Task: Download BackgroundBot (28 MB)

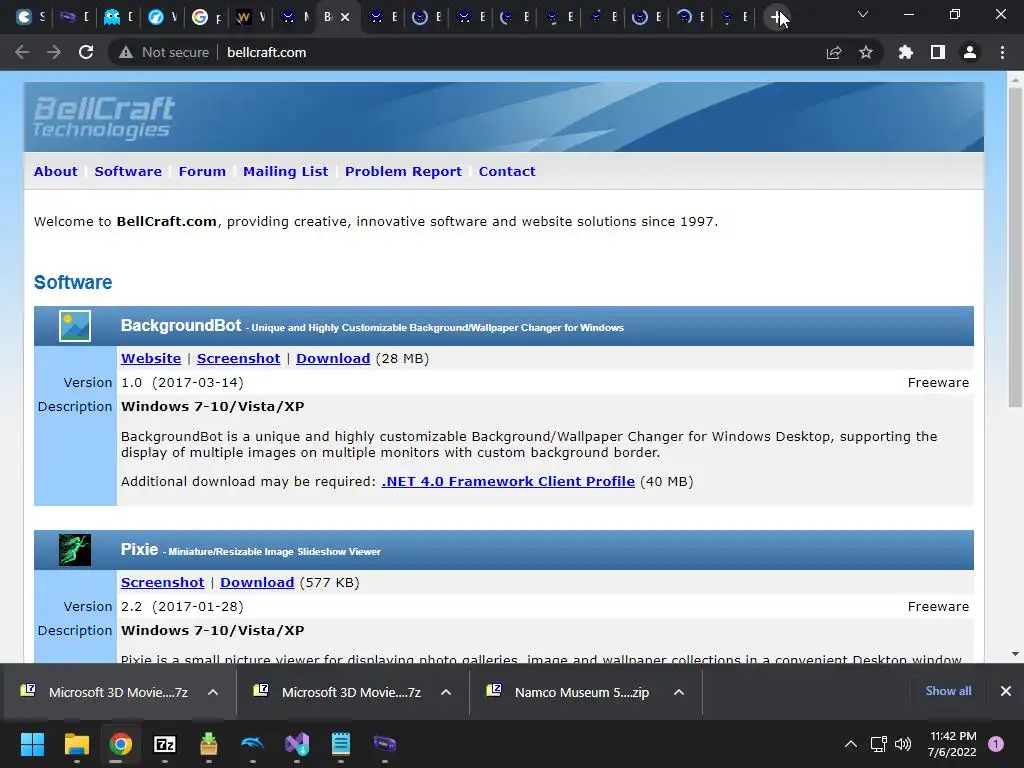Action: tap(333, 359)
